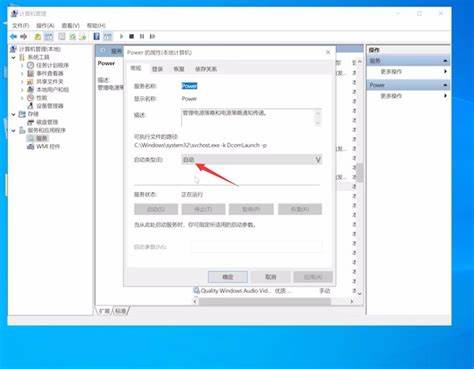474x369 pixels.
Task: Collapse the 服务和应用程序 tree node
Action: [x=14, y=130]
